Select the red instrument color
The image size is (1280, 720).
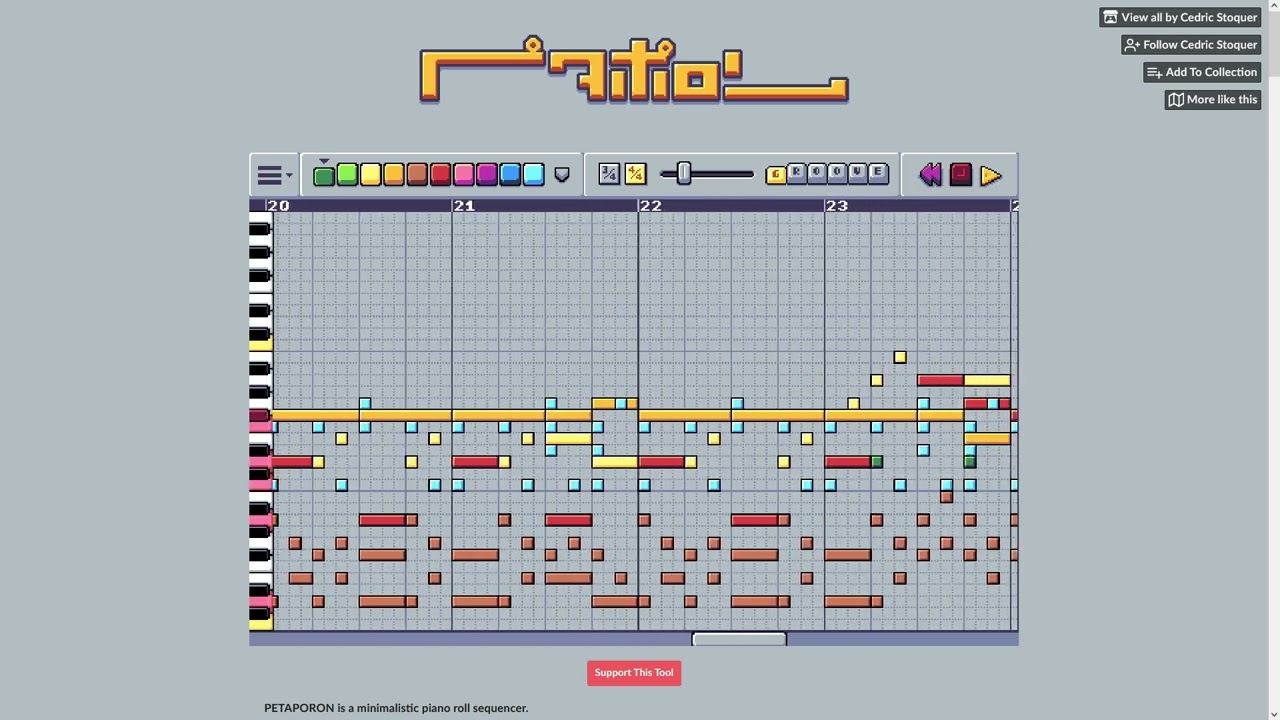click(x=440, y=175)
